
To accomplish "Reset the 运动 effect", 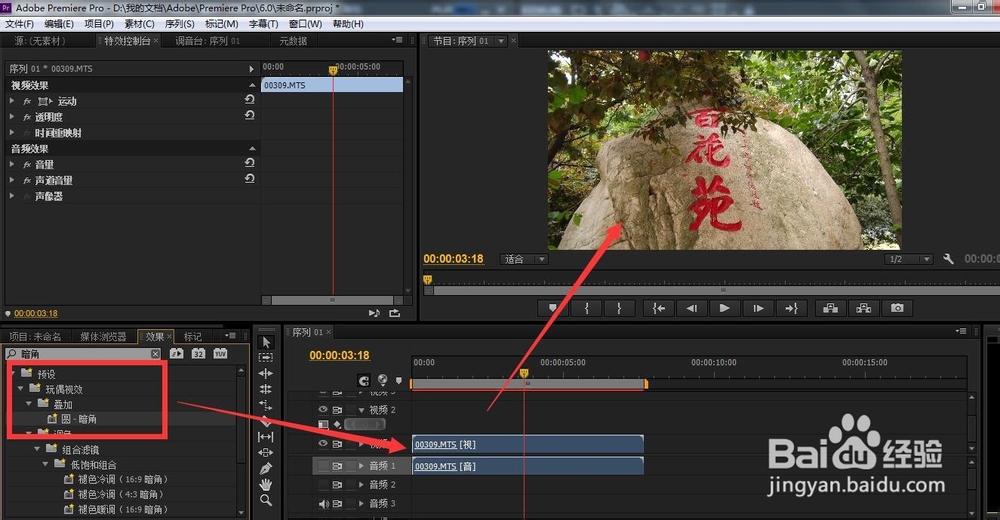I will (x=249, y=100).
